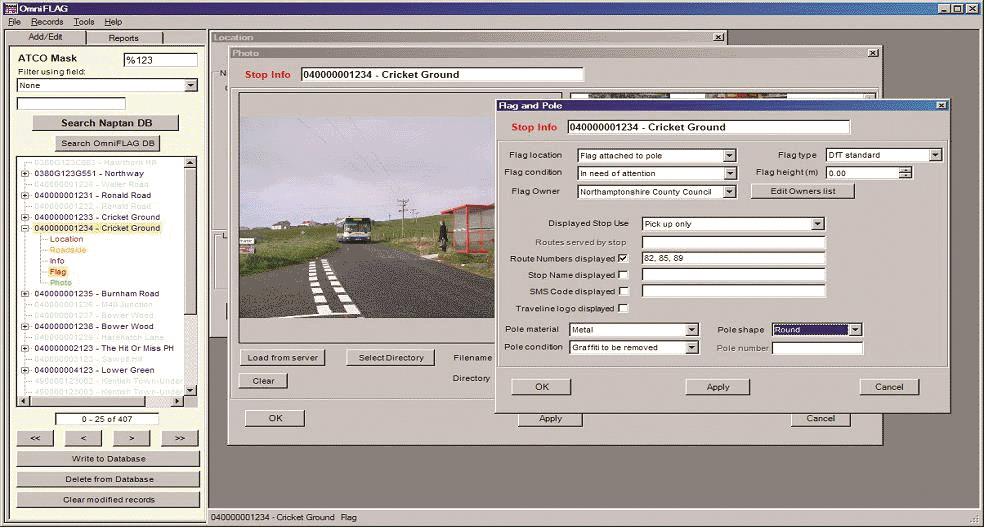Switch to the Add/Edit tab
The height and width of the screenshot is (528, 985).
[45, 37]
